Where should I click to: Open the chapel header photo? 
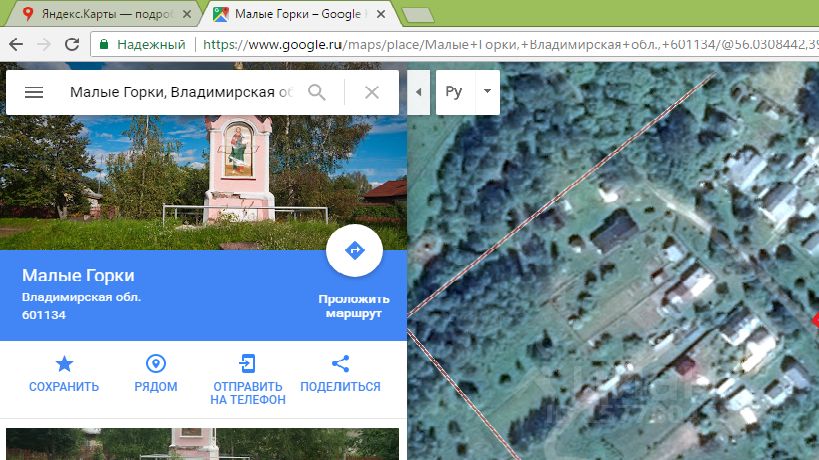(x=203, y=182)
